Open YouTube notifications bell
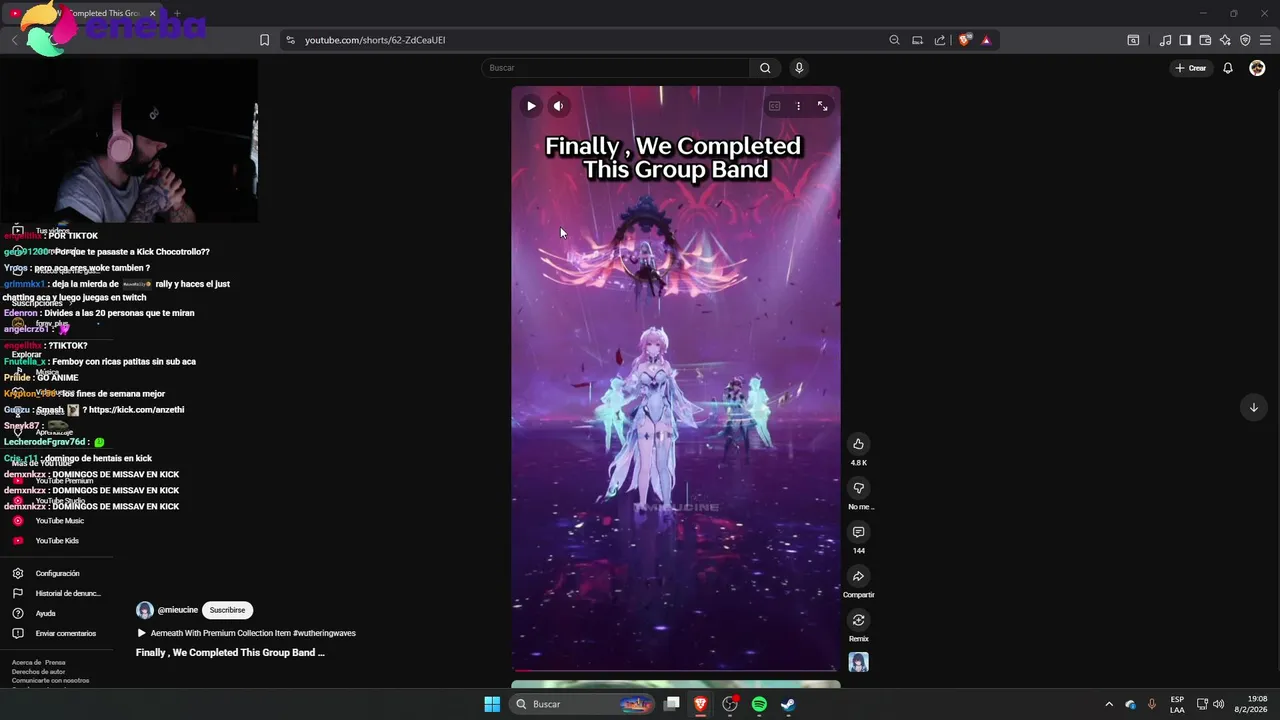 pos(1228,68)
